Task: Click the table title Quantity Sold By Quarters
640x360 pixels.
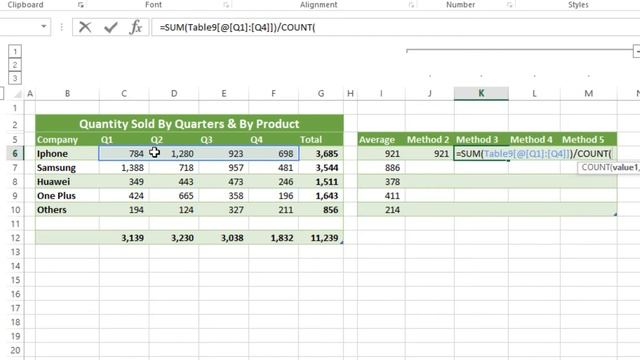Action: pyautogui.click(x=189, y=124)
